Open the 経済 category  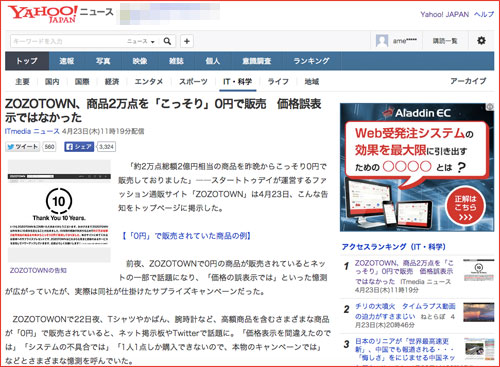112,82
